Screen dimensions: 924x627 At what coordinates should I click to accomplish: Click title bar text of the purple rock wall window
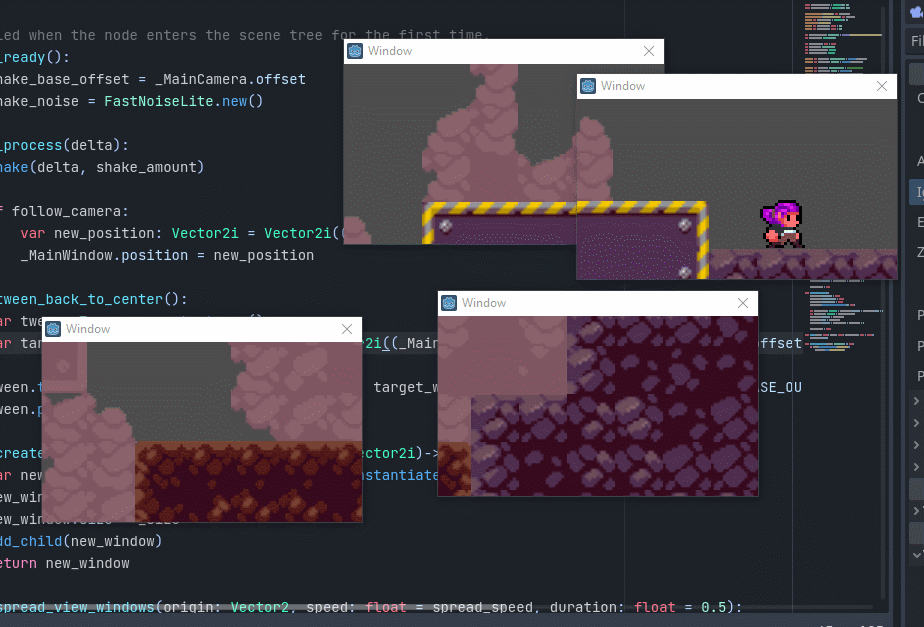(484, 303)
